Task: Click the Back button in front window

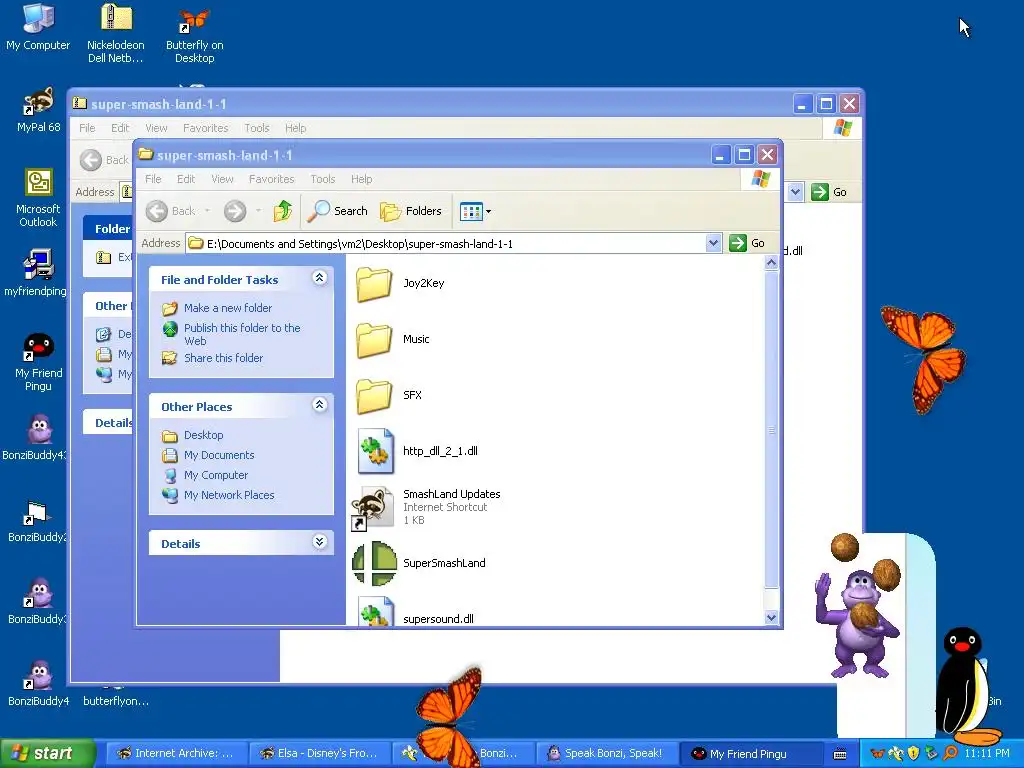Action: [171, 211]
